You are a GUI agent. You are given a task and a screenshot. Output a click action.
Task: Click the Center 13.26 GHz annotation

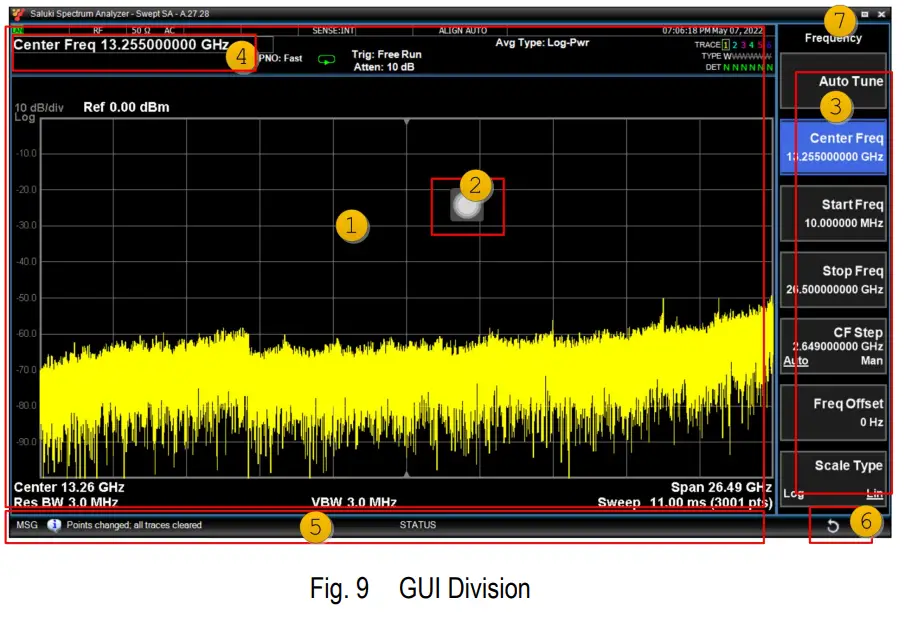coord(69,487)
